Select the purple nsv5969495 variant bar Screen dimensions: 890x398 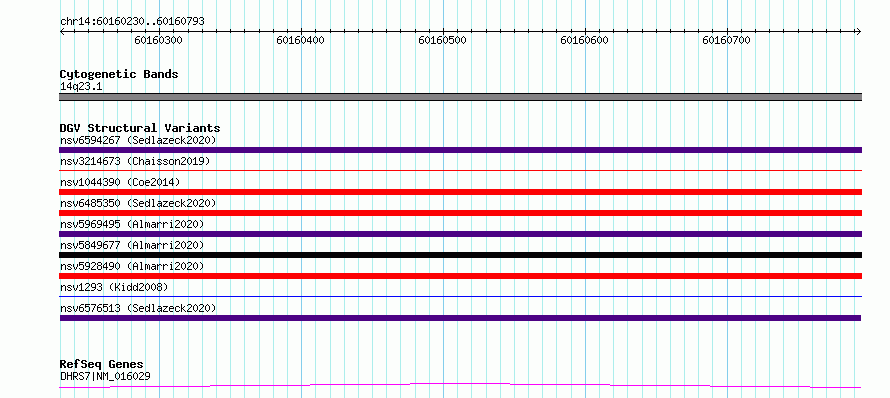tap(460, 234)
